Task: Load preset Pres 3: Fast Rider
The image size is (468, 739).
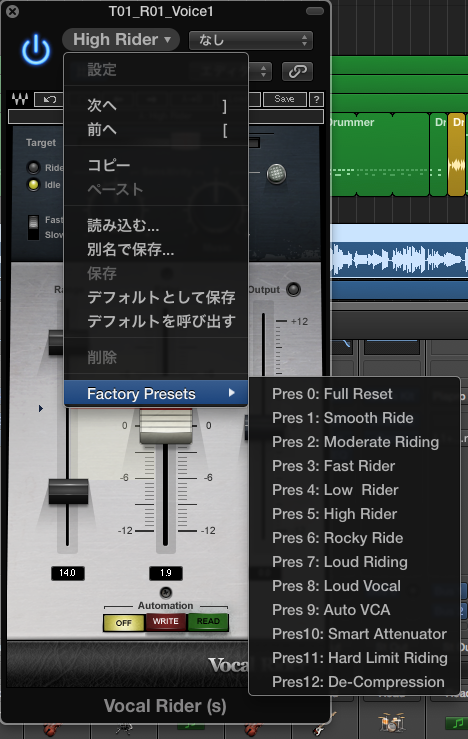Action: (354, 466)
